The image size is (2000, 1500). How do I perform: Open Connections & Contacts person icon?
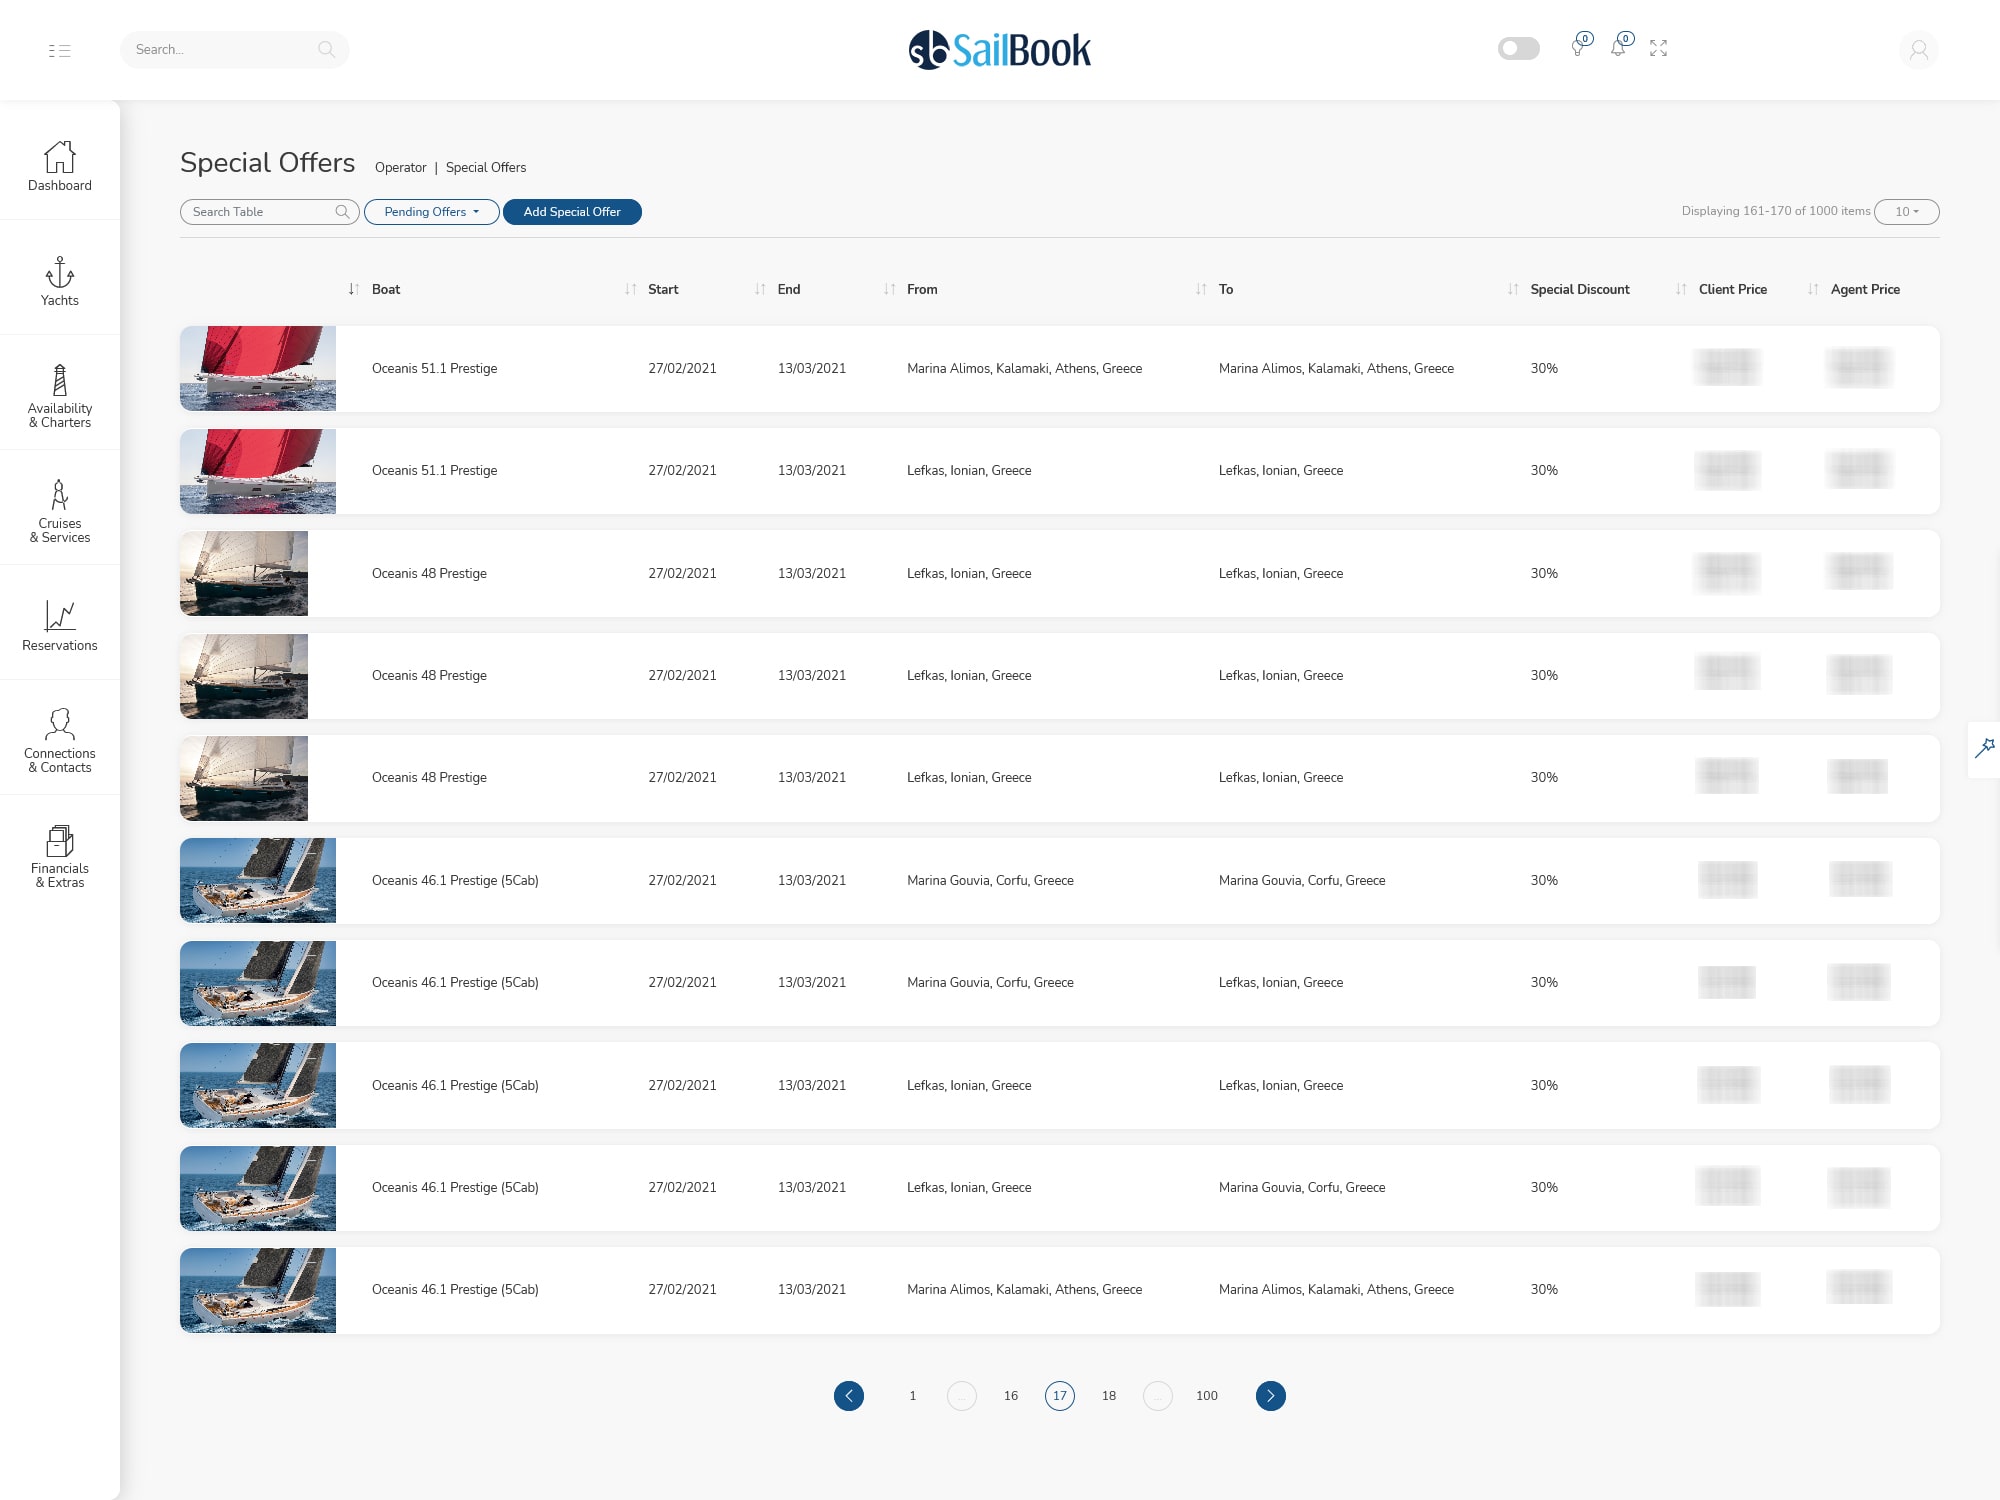point(60,724)
